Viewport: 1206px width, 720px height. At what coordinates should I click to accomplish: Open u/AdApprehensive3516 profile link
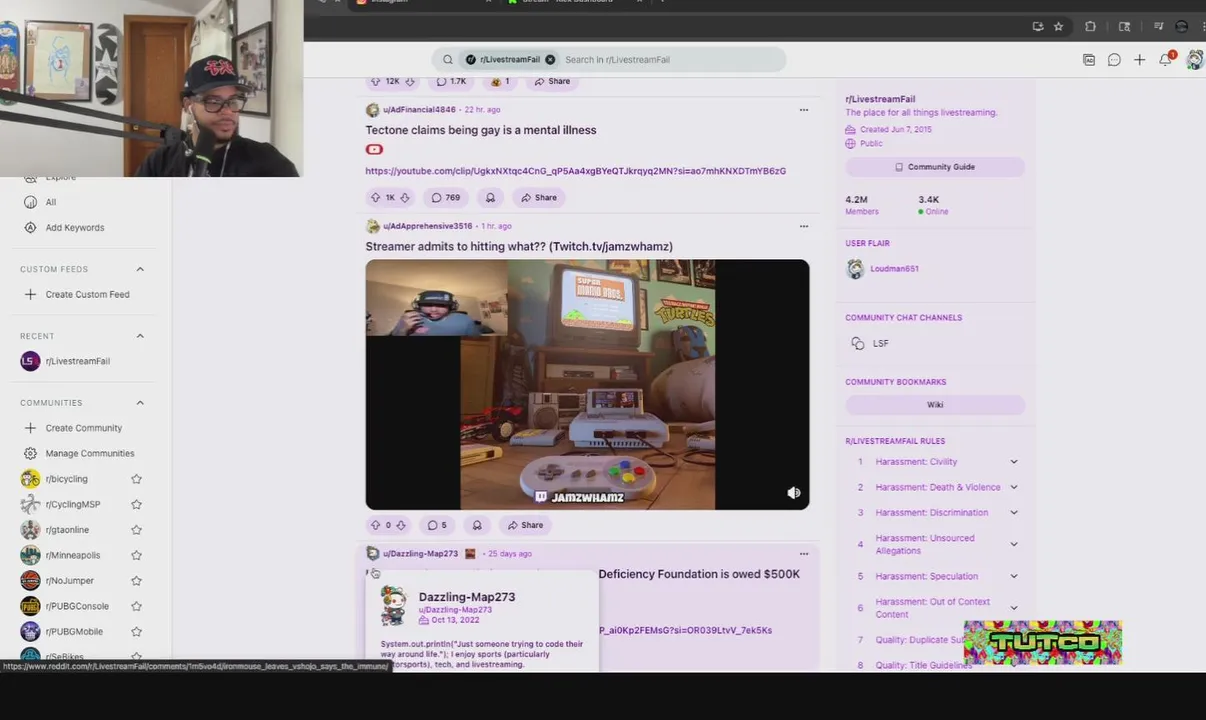[427, 226]
